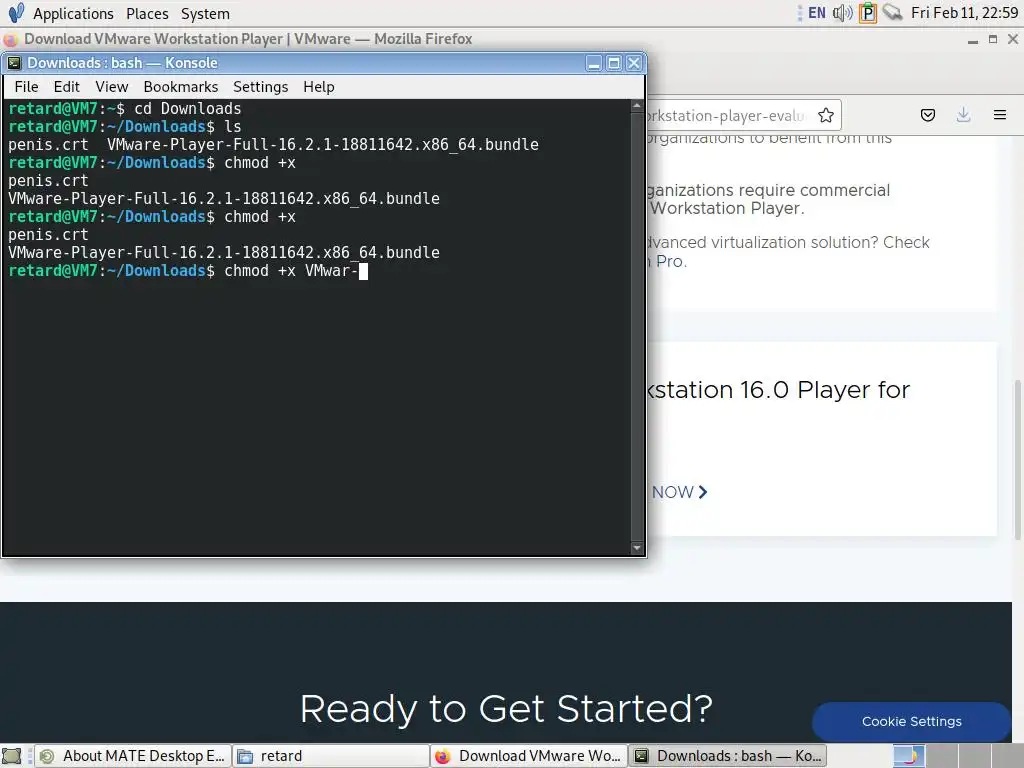Click the Firefox logo in the Firefox title bar
Image resolution: width=1024 pixels, height=768 pixels.
click(x=11, y=39)
